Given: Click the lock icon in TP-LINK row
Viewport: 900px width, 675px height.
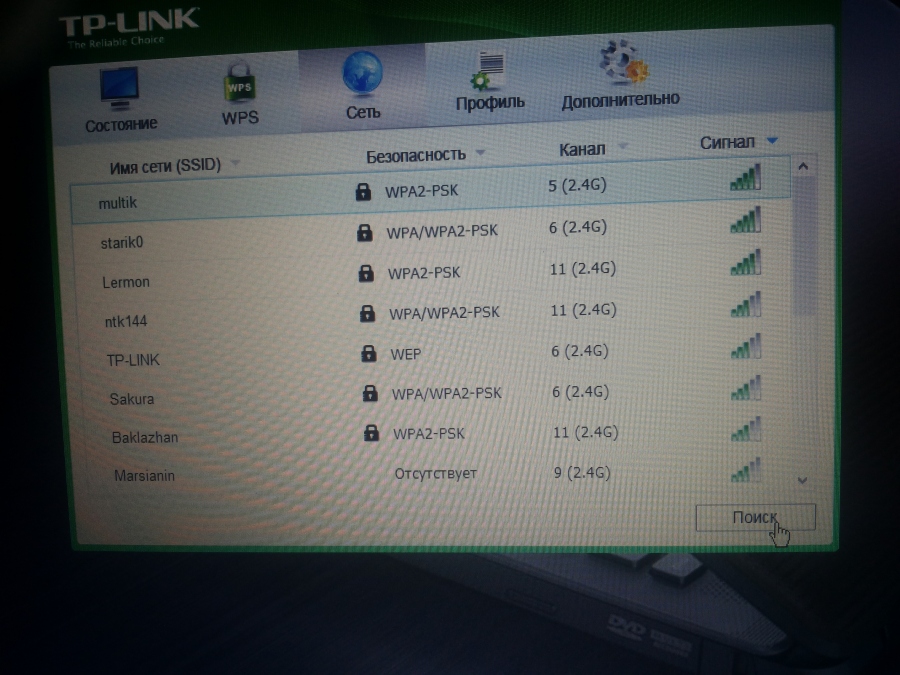Looking at the screenshot, I should pyautogui.click(x=368, y=354).
